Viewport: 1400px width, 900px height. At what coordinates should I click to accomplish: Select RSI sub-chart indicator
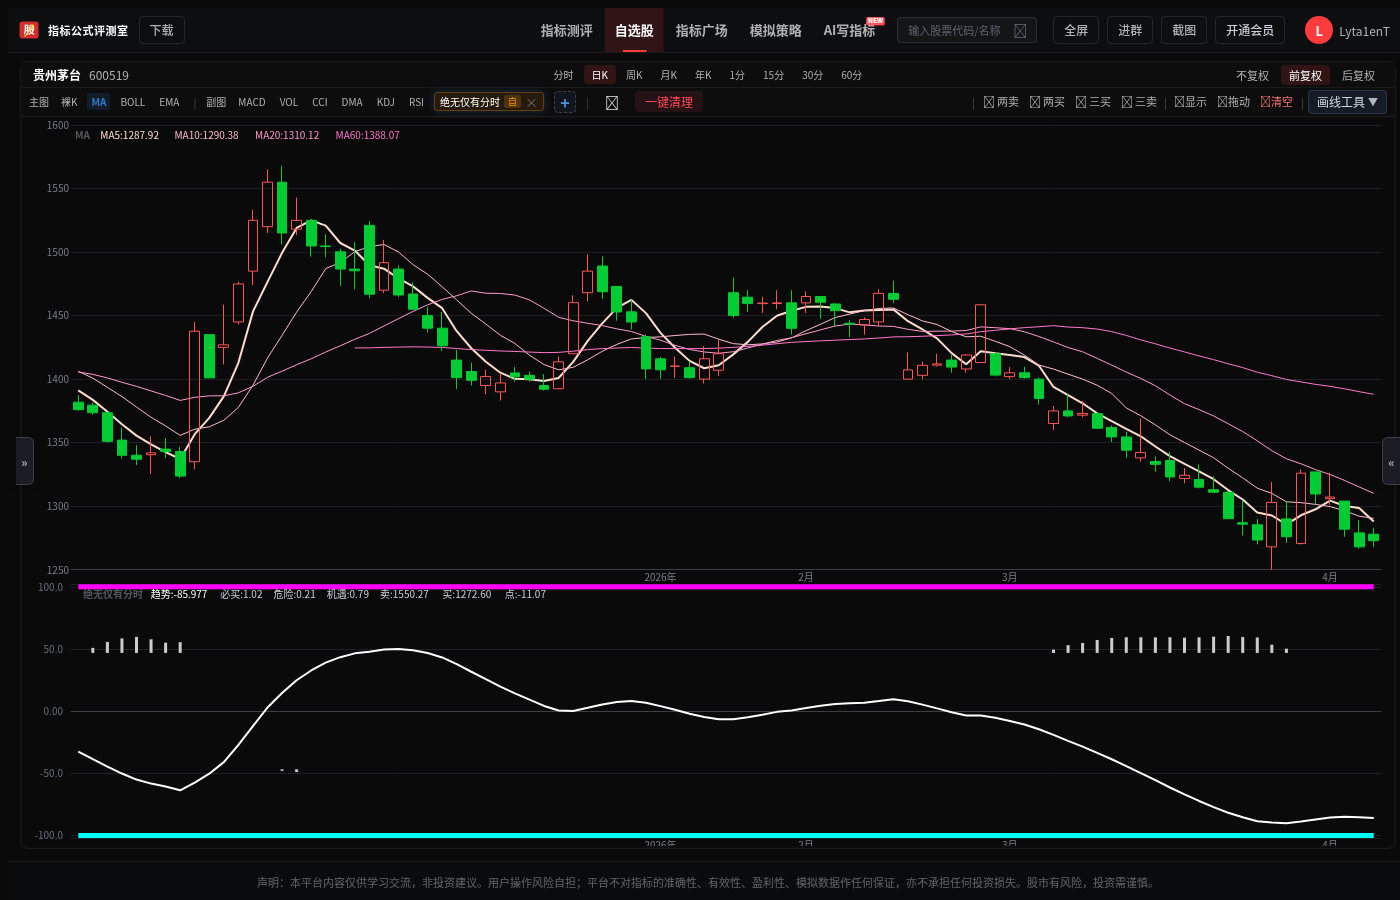click(417, 102)
